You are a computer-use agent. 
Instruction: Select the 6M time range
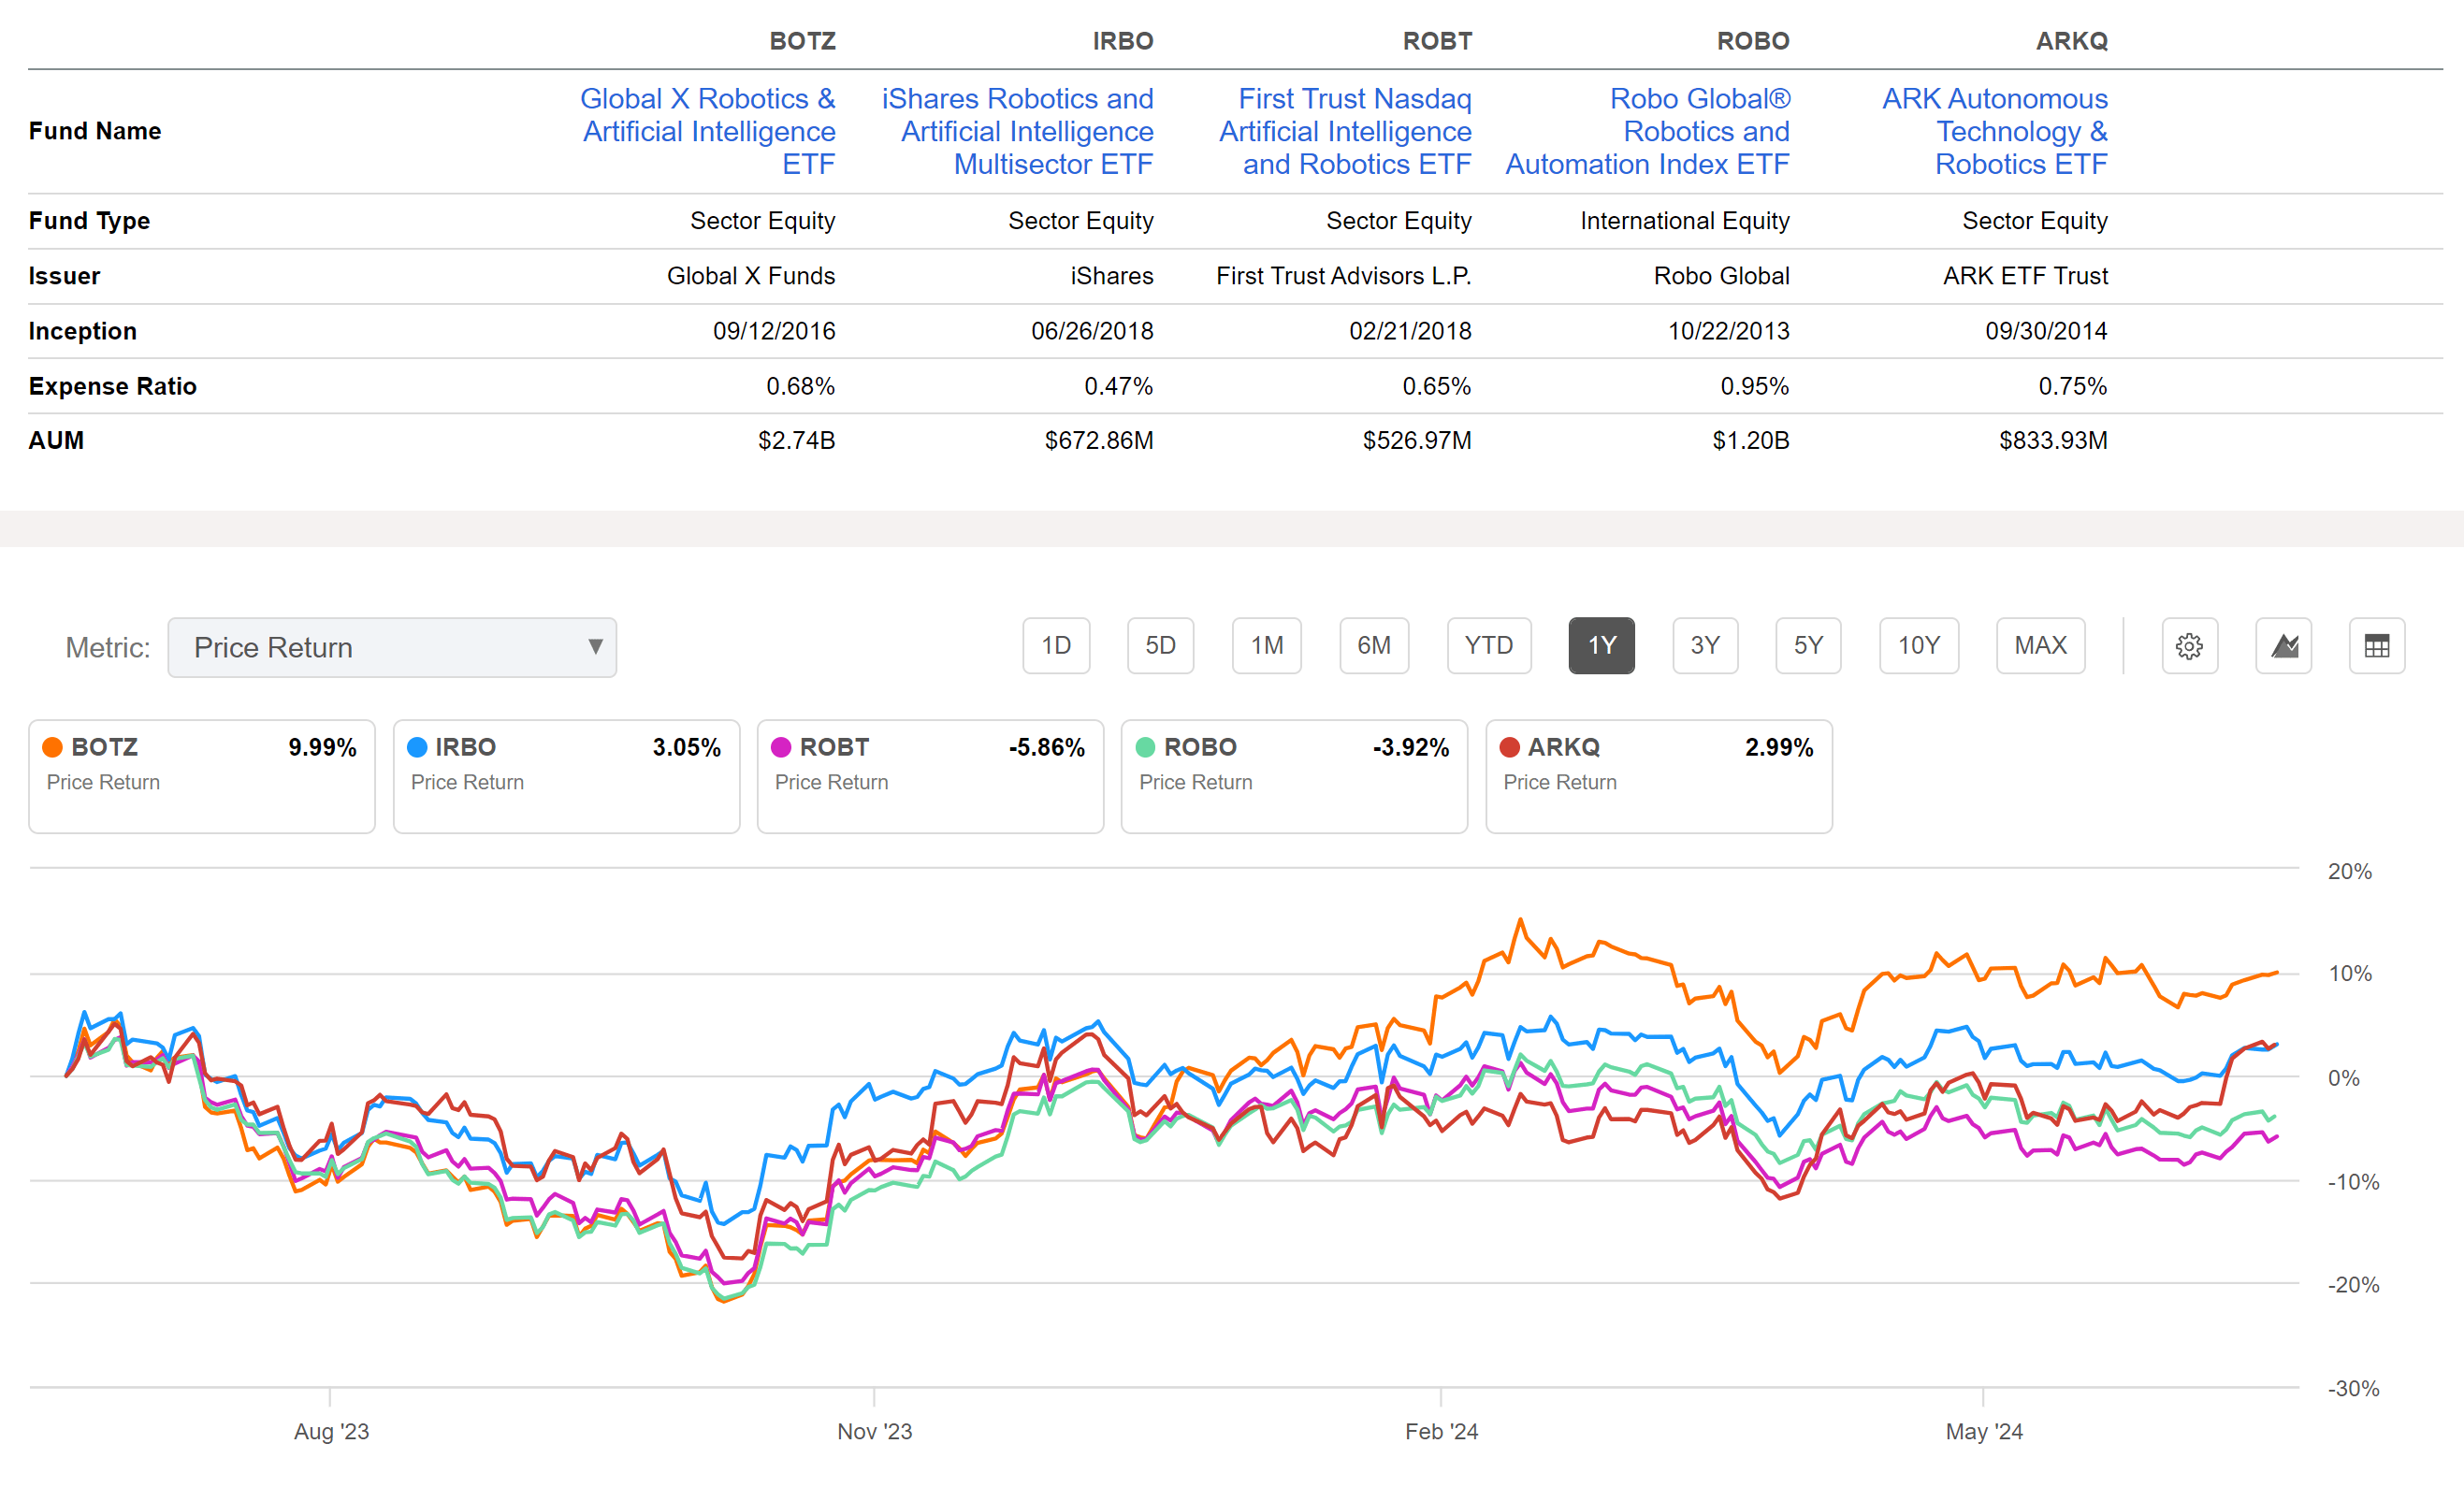pyautogui.click(x=1374, y=646)
